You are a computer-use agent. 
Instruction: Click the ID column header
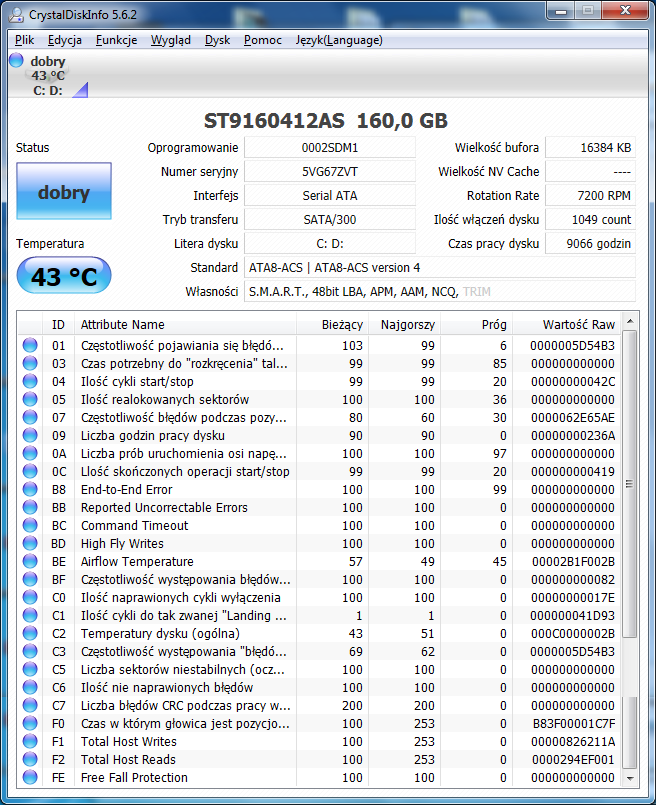[x=59, y=324]
